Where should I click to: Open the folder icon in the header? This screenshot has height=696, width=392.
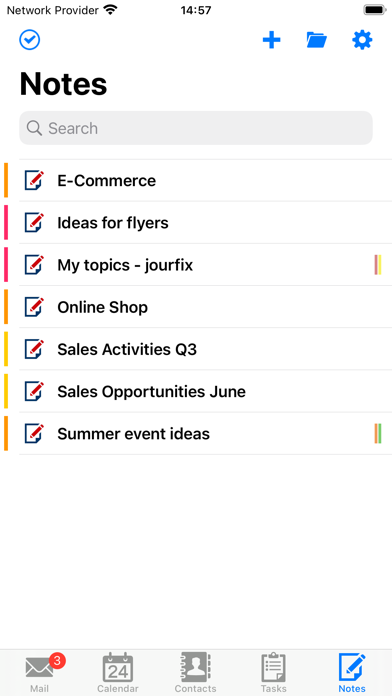click(x=317, y=40)
